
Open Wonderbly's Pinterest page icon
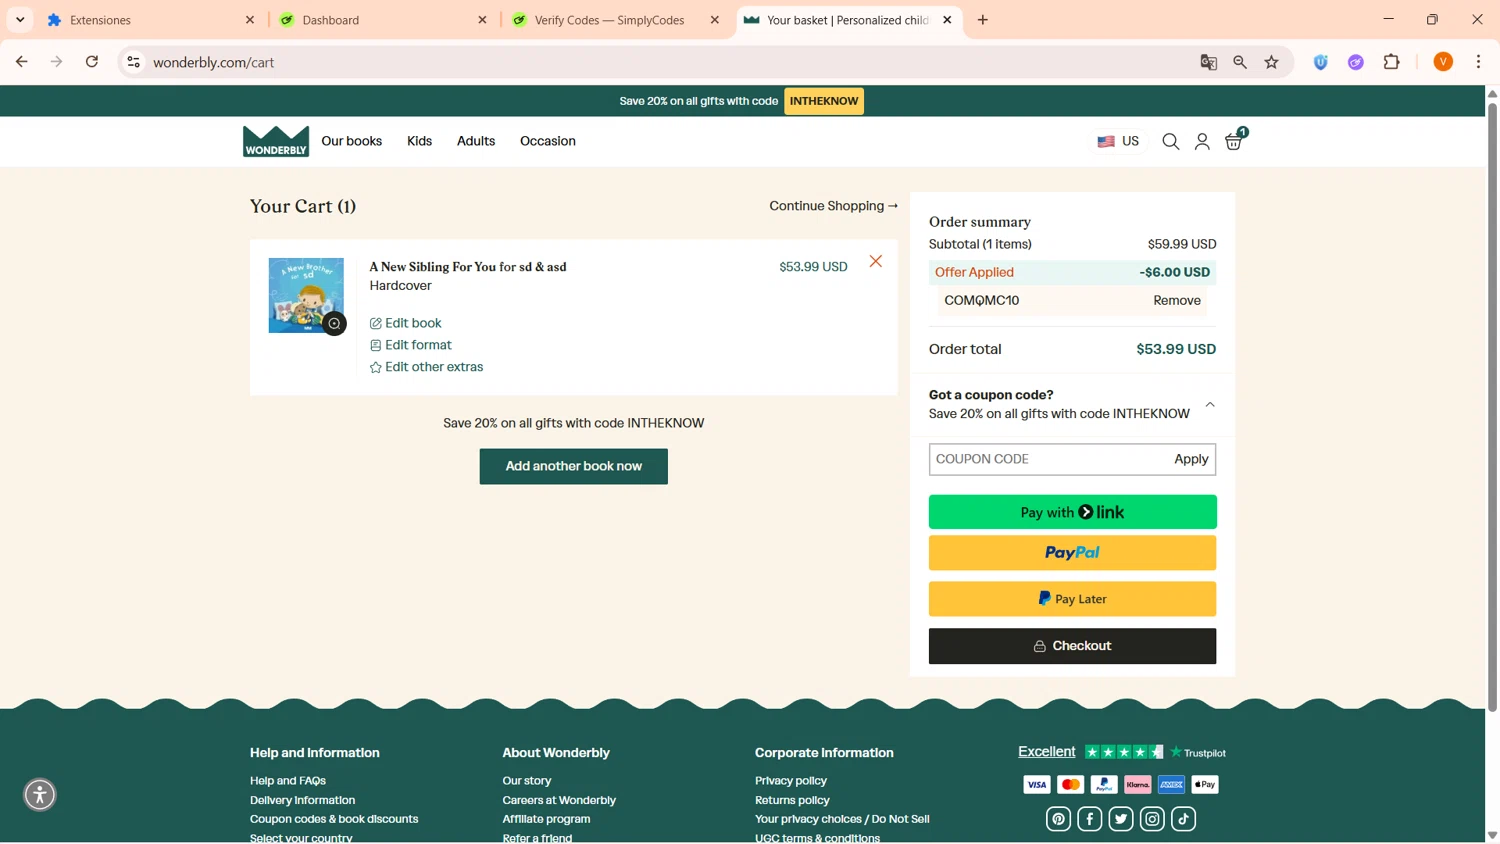(1058, 819)
